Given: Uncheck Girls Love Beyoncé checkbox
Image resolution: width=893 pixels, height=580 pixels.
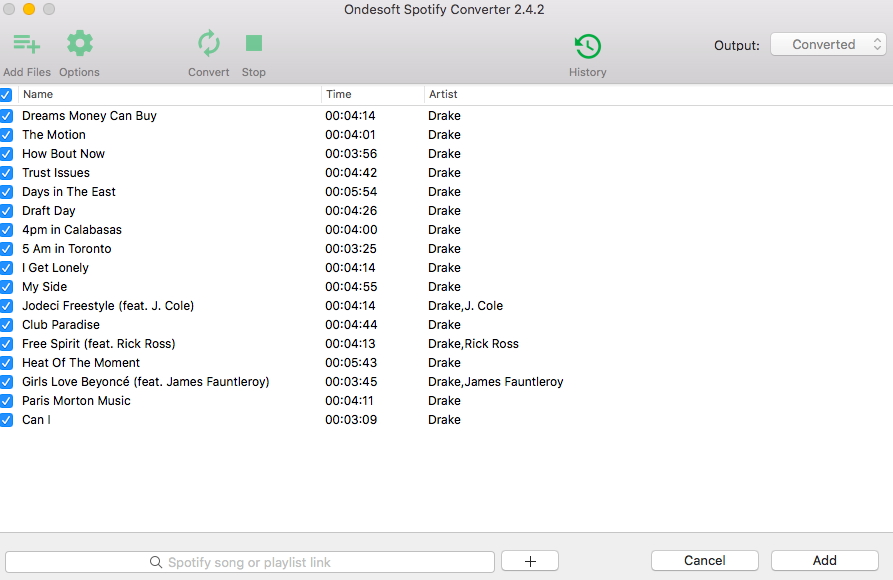Looking at the screenshot, I should (6, 382).
